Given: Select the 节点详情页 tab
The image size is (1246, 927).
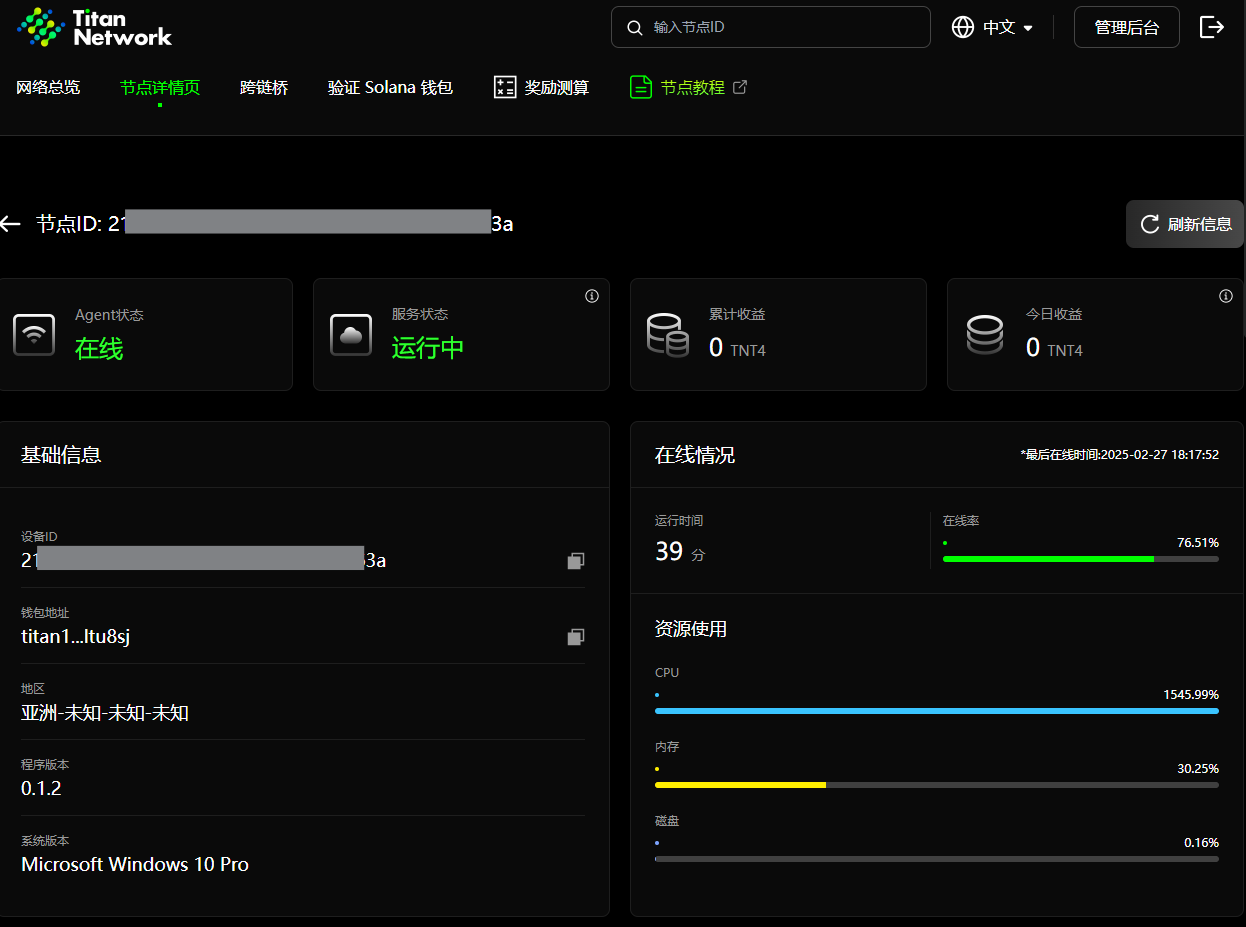Looking at the screenshot, I should [160, 87].
